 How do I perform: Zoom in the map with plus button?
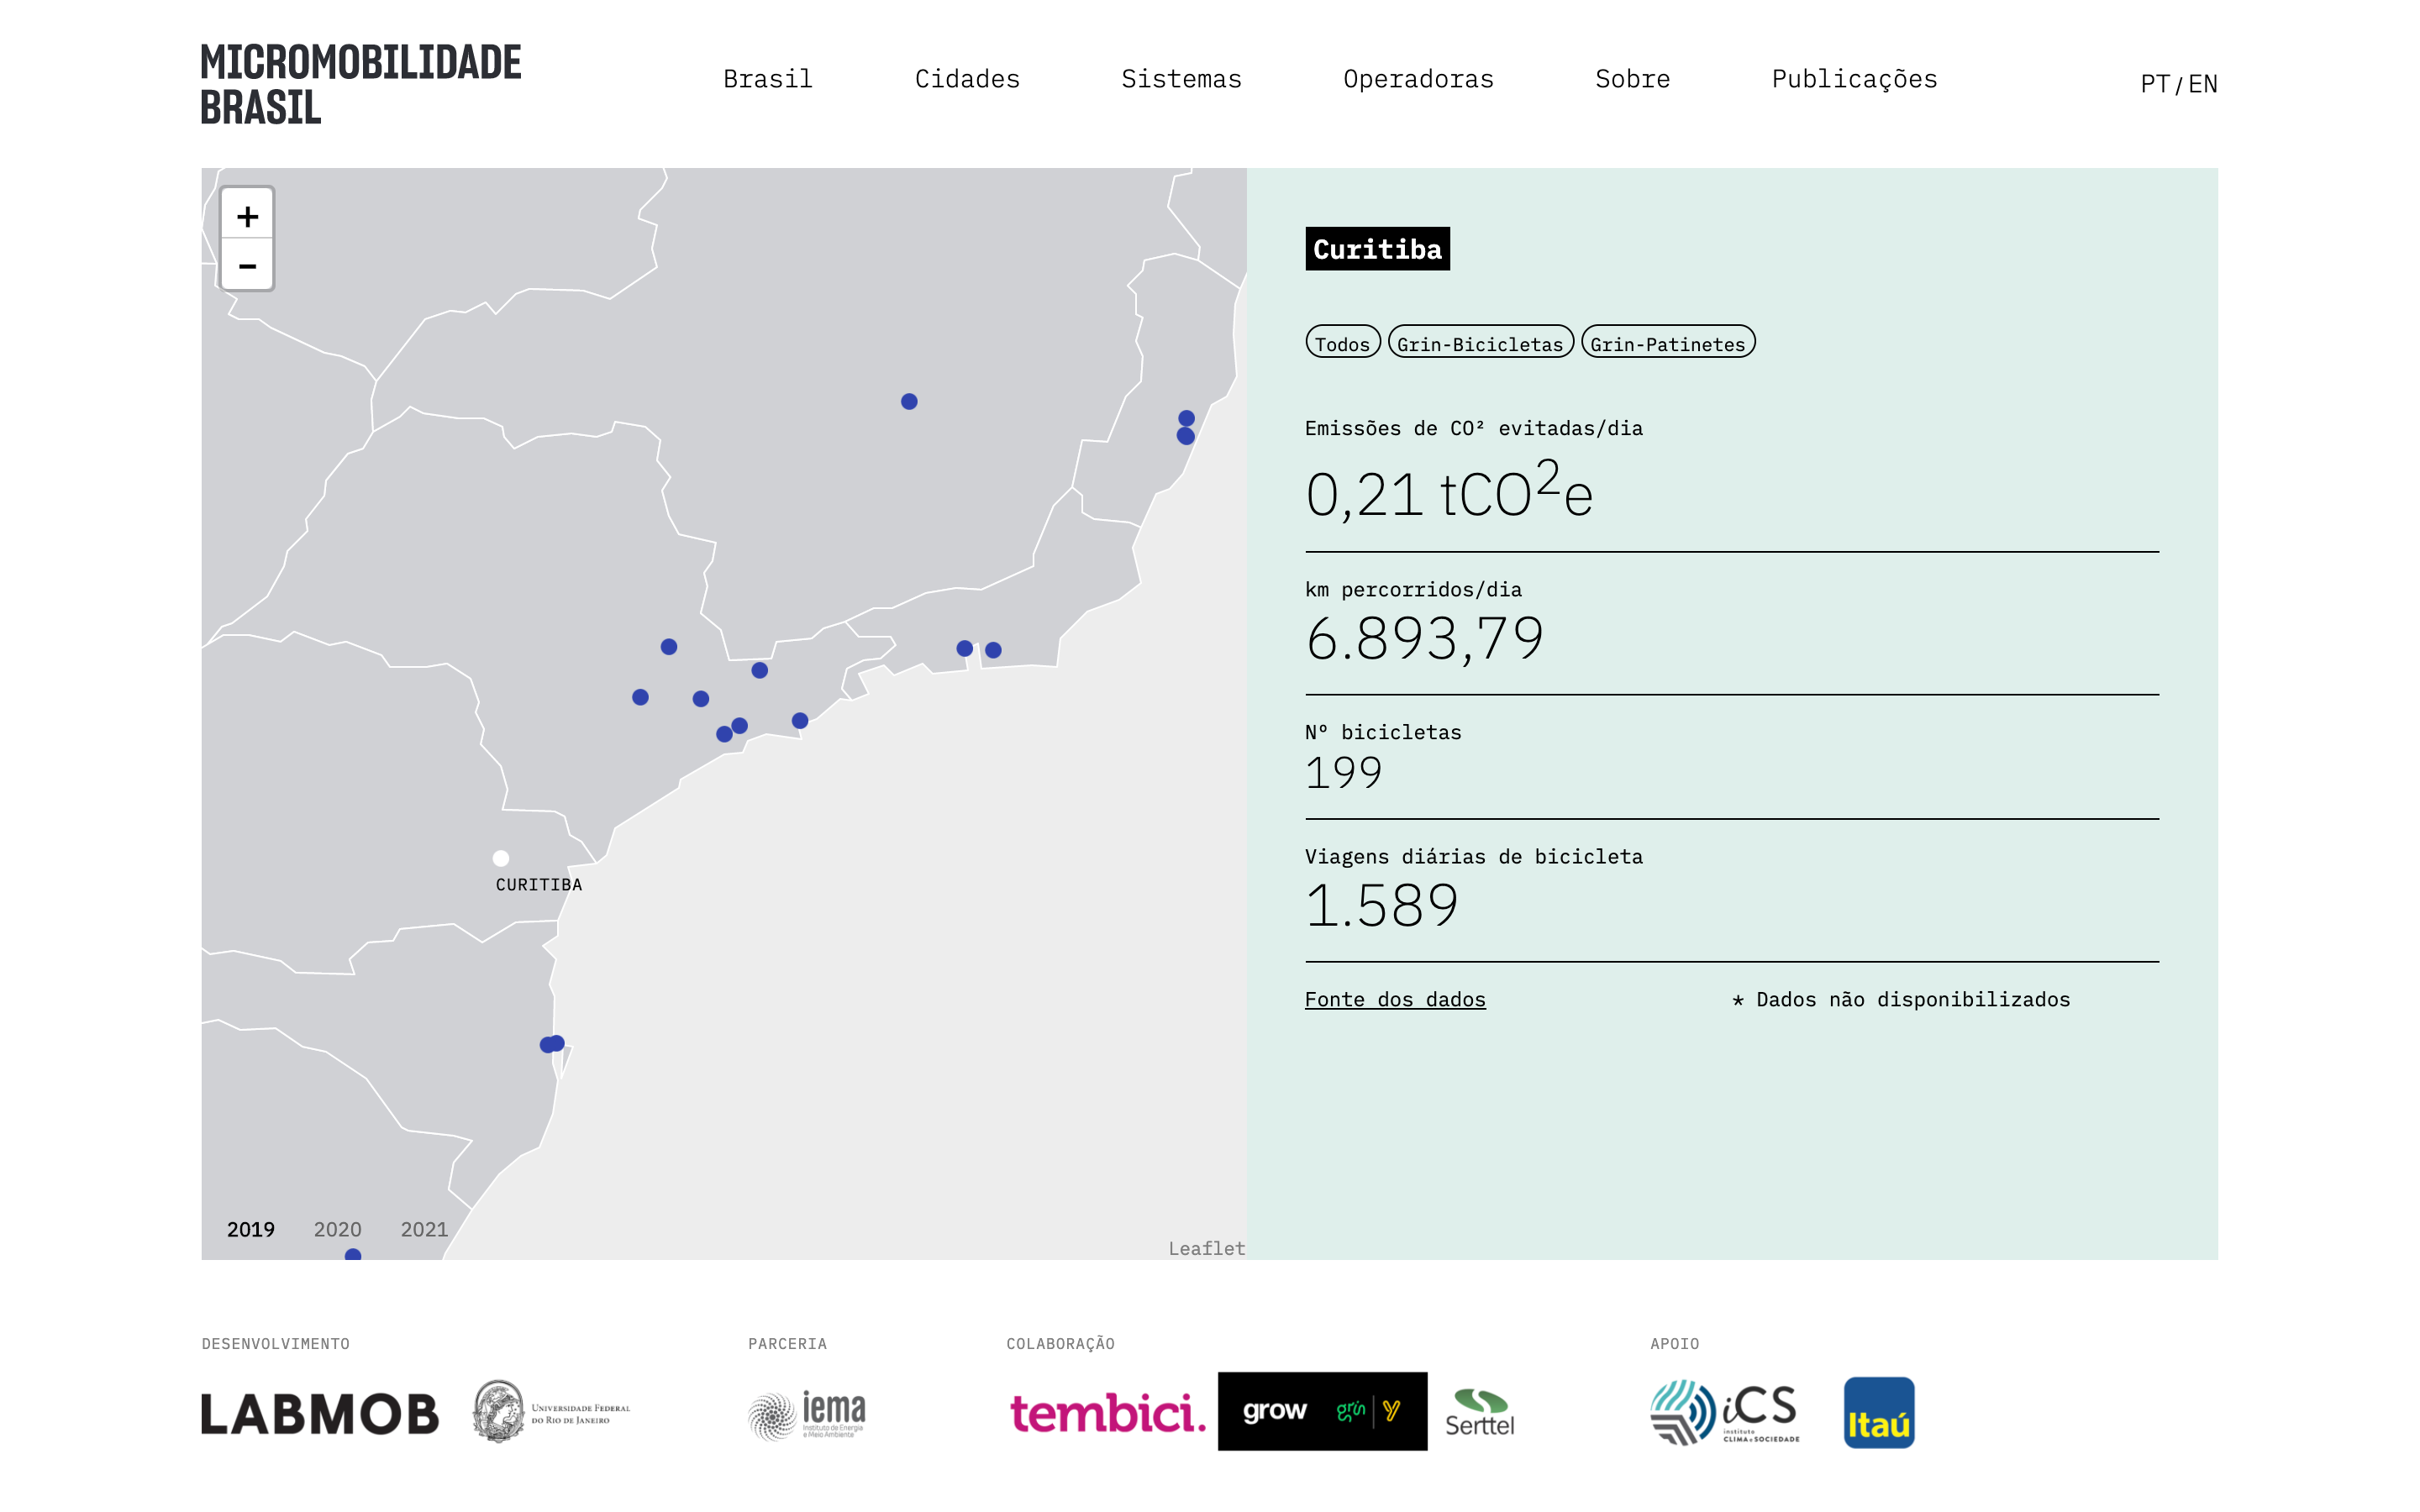click(x=247, y=215)
